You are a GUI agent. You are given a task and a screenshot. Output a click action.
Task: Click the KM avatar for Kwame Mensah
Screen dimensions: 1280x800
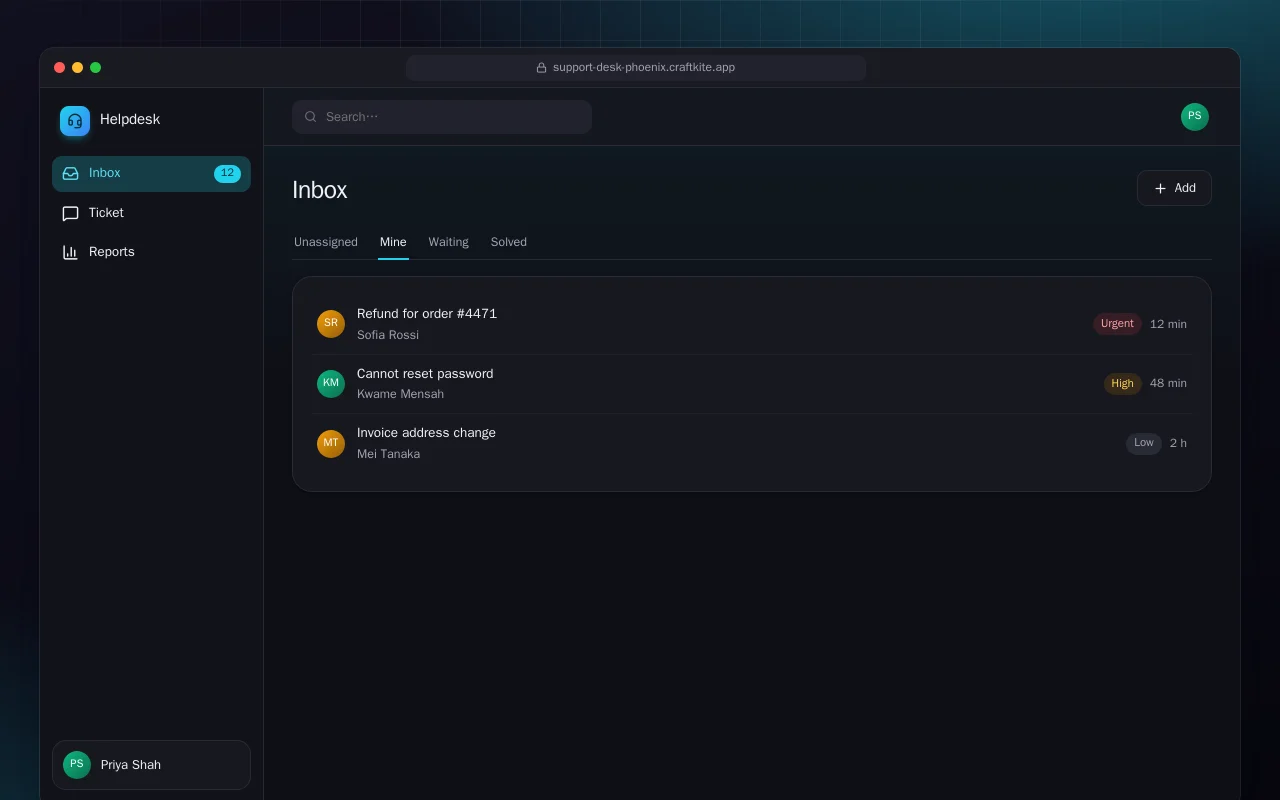(331, 383)
